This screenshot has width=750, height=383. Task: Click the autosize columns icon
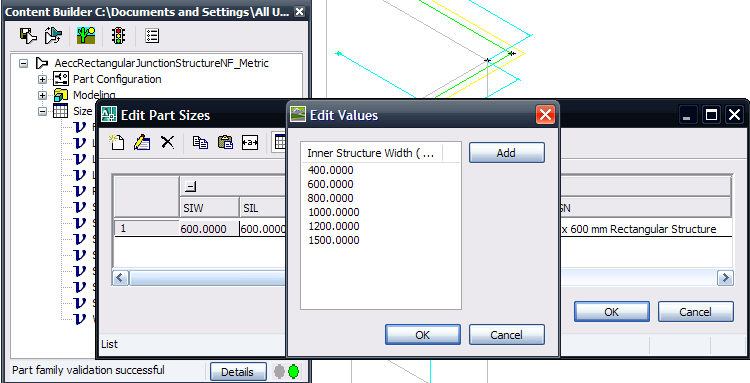point(250,142)
